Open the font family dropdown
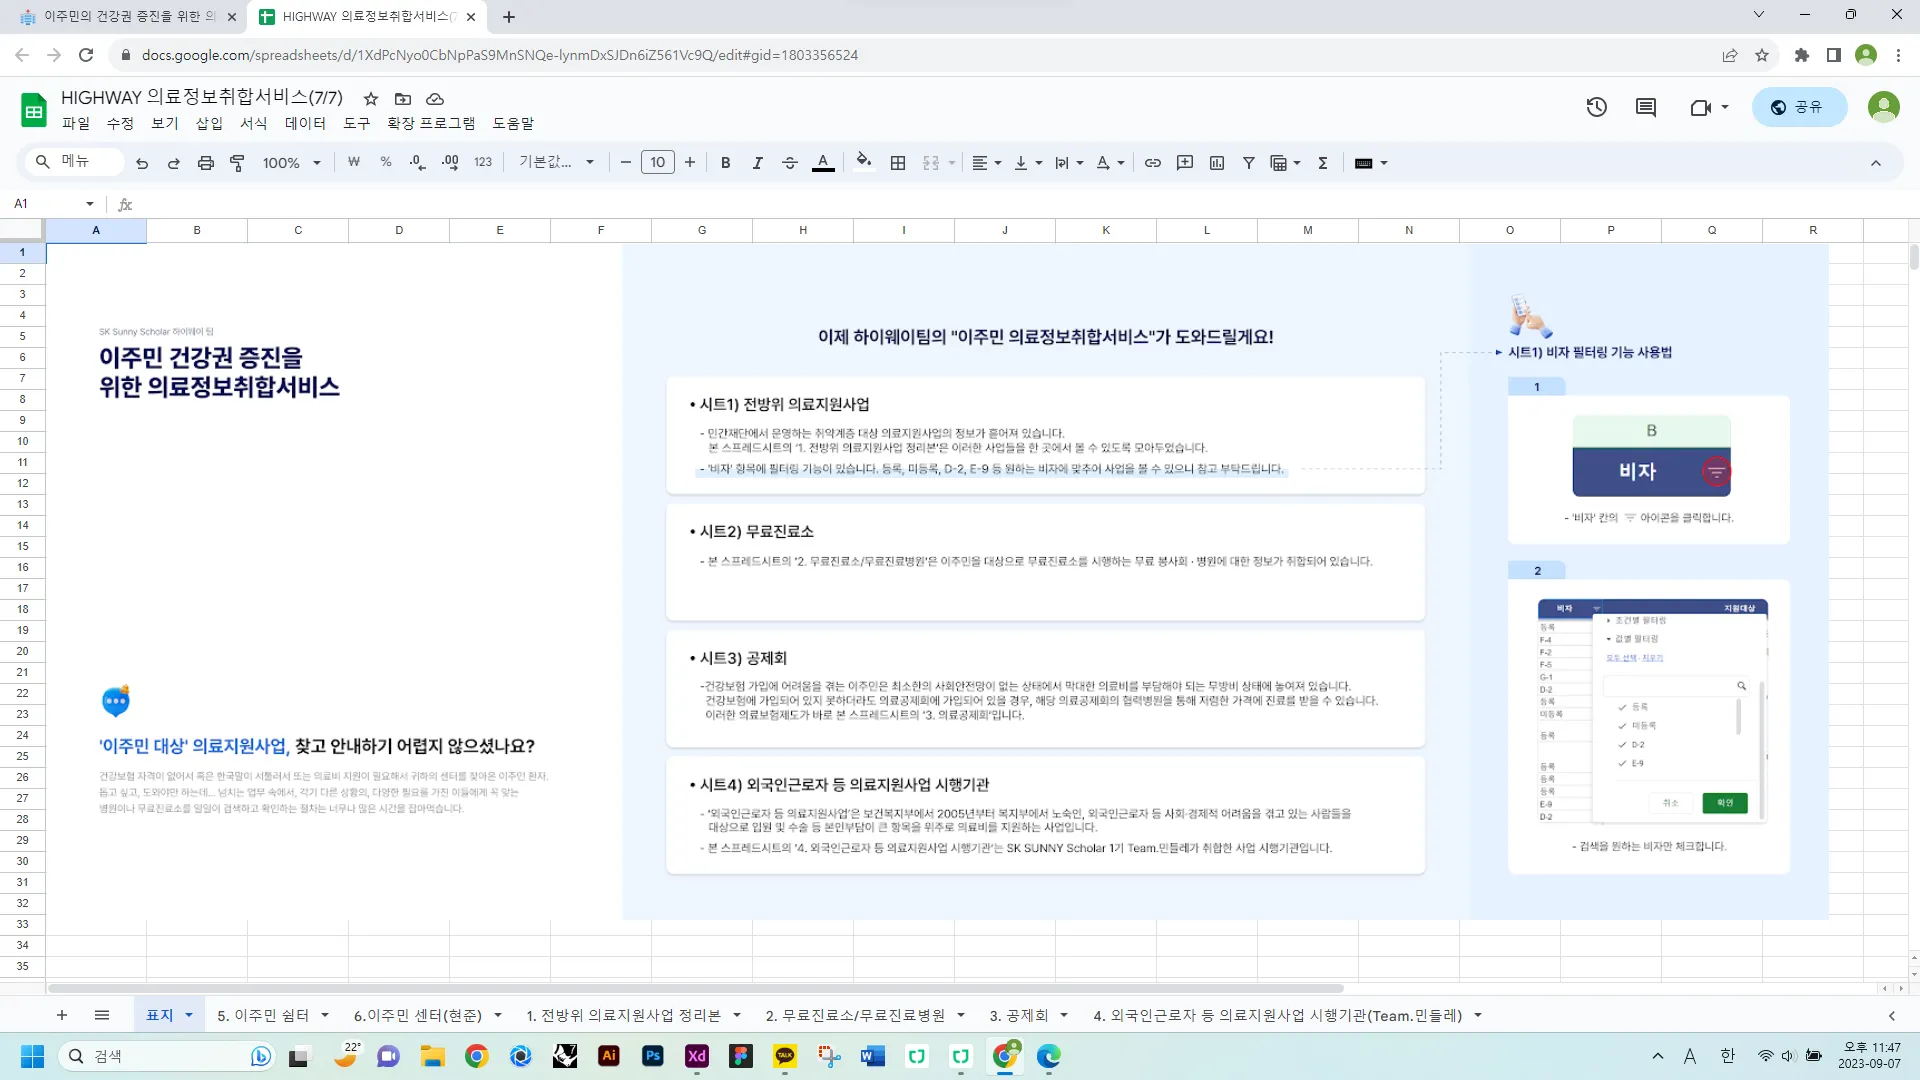 click(x=556, y=163)
